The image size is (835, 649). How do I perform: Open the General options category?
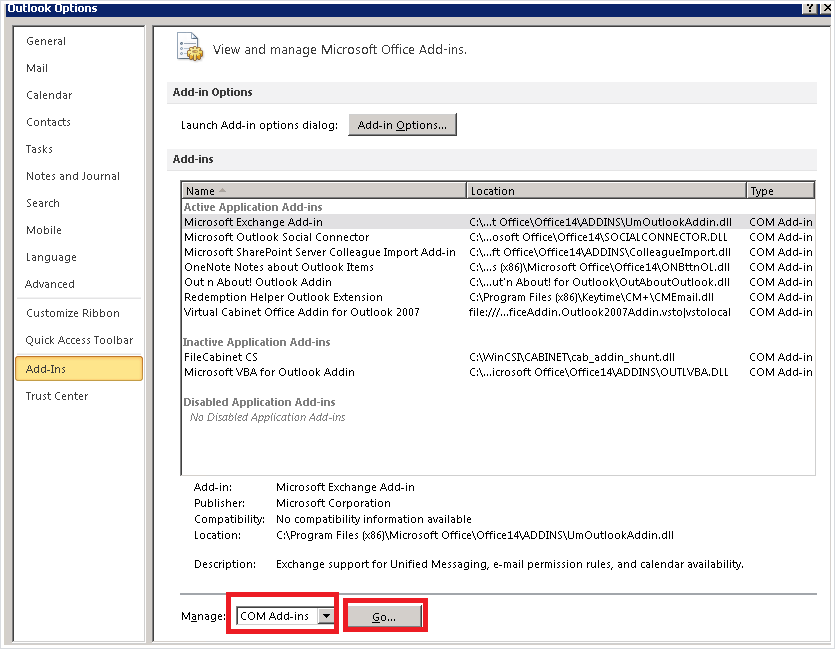point(46,41)
